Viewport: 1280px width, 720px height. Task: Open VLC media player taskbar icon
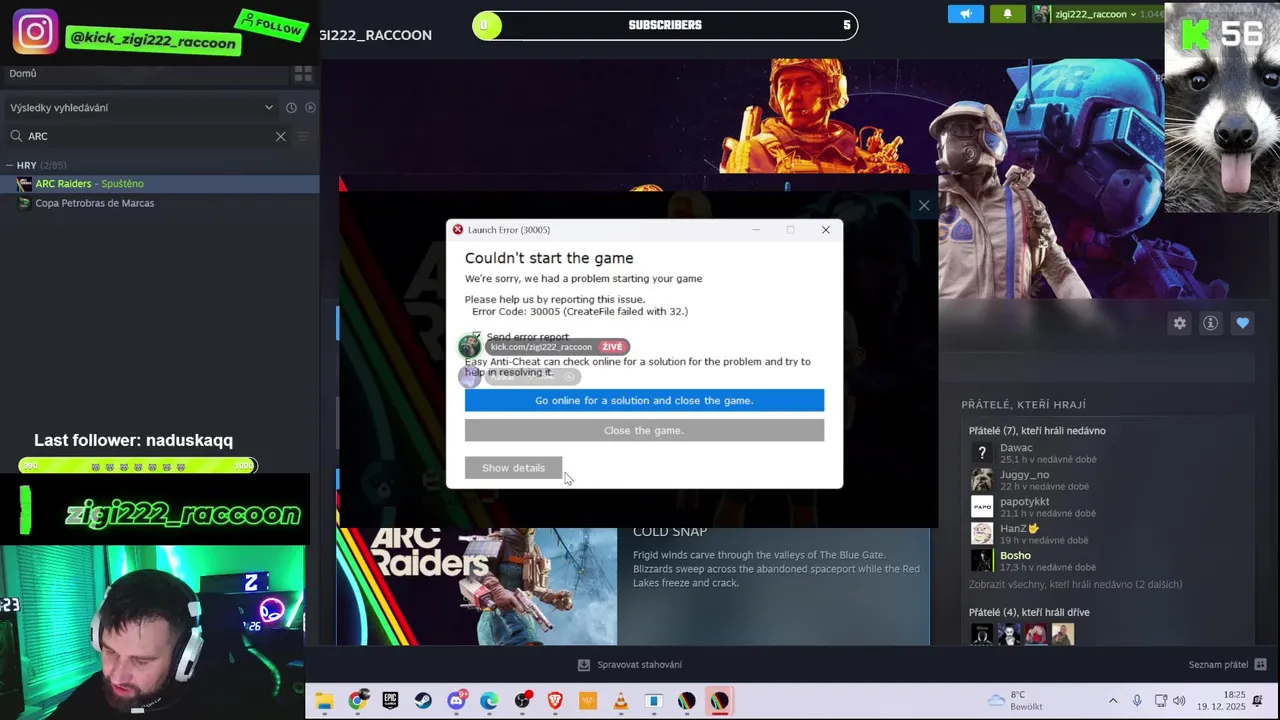click(x=620, y=701)
